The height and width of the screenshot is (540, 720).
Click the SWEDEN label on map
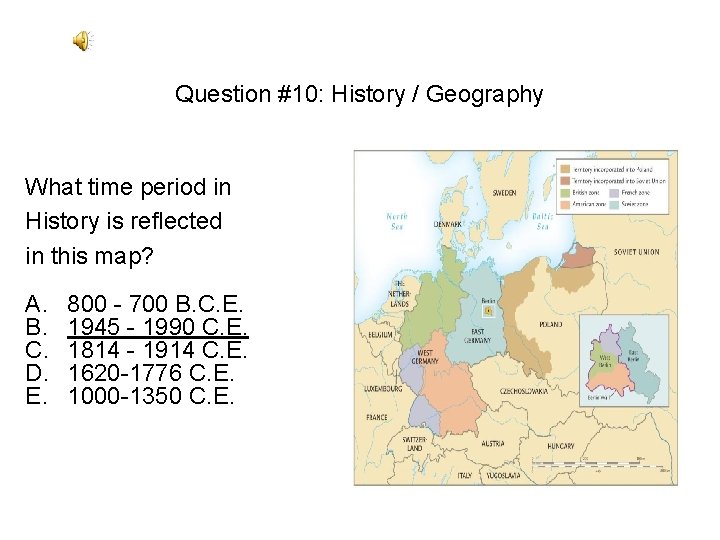504,193
